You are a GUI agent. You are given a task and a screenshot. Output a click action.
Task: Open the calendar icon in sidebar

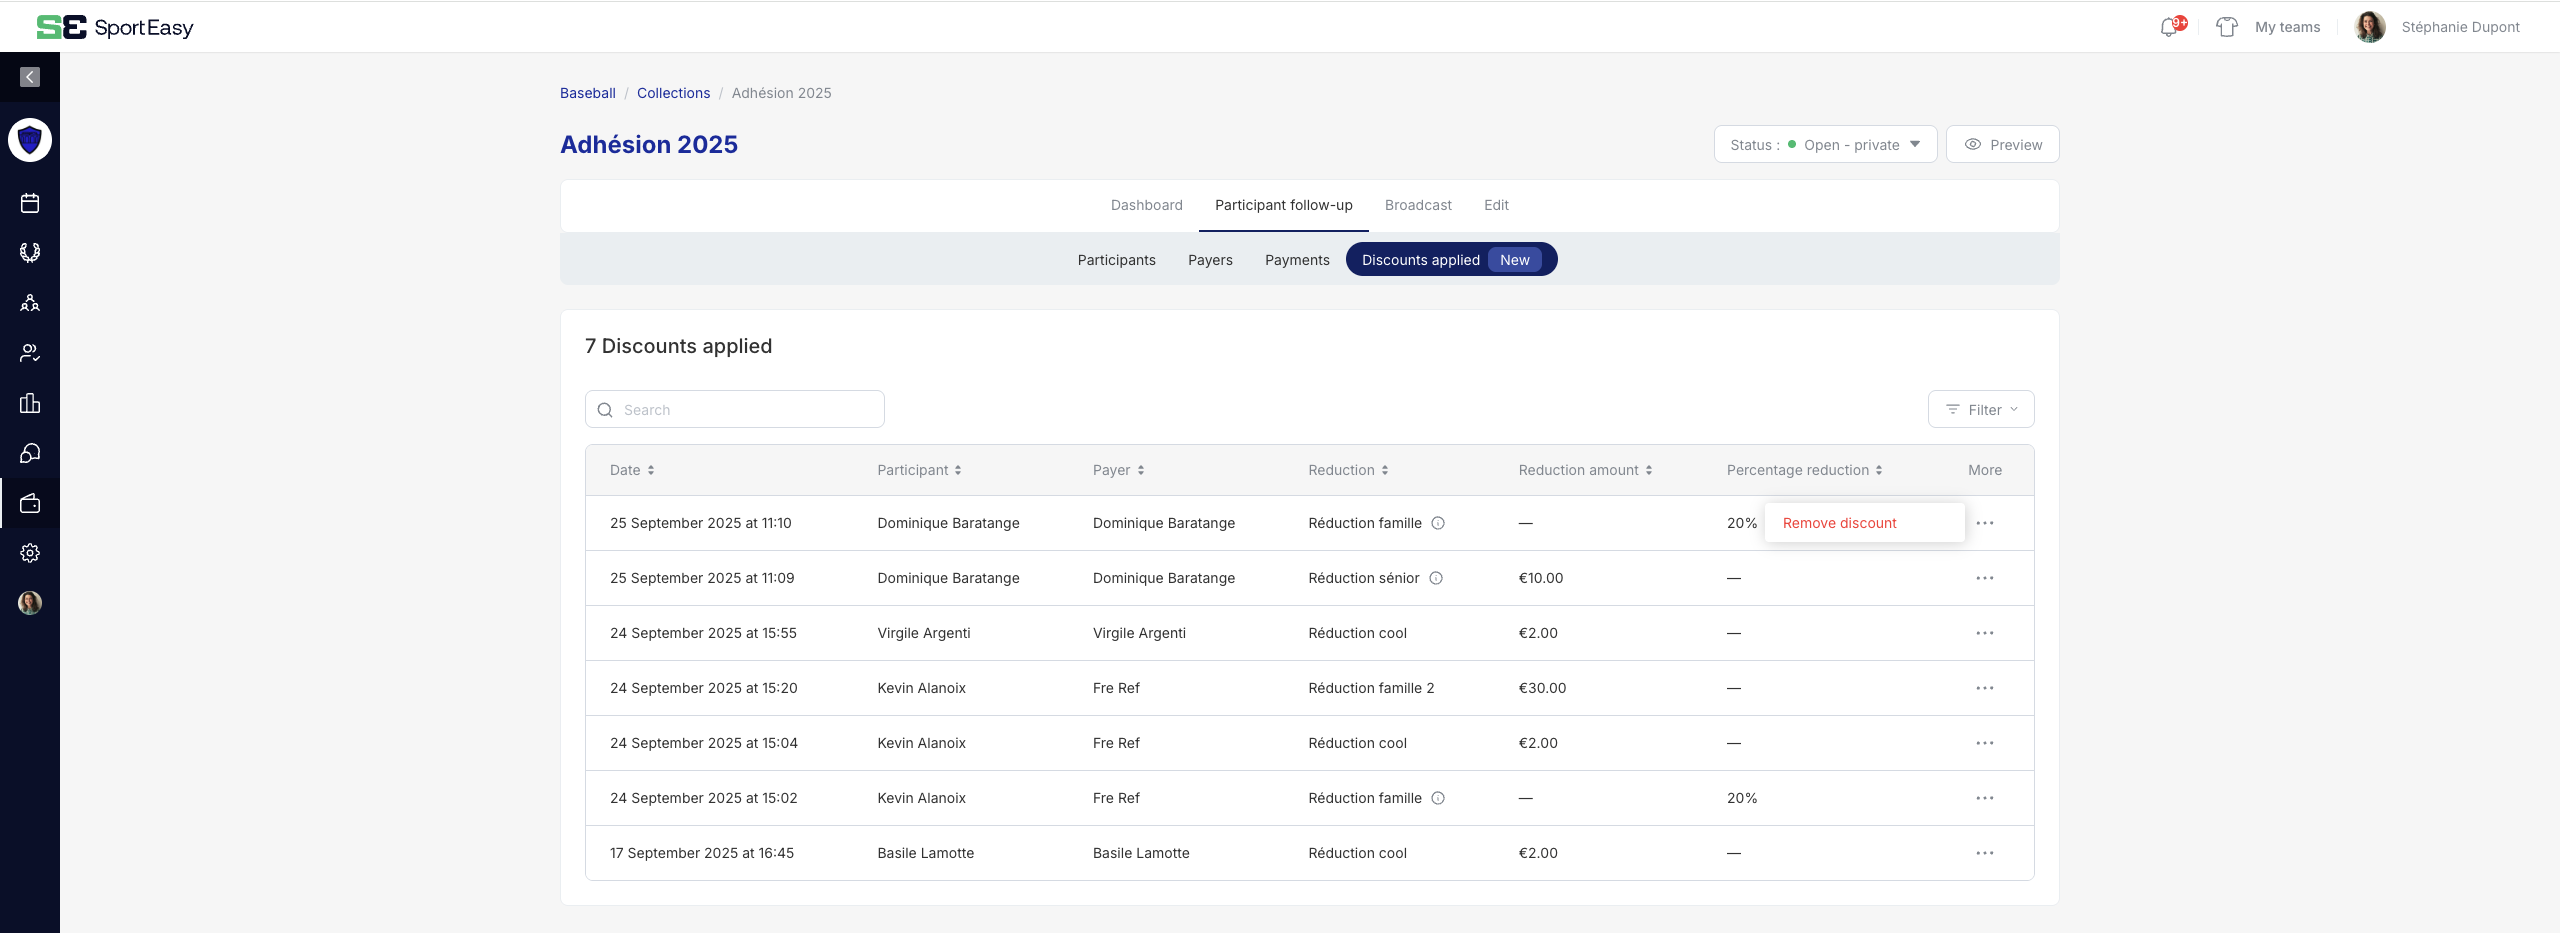[30, 203]
